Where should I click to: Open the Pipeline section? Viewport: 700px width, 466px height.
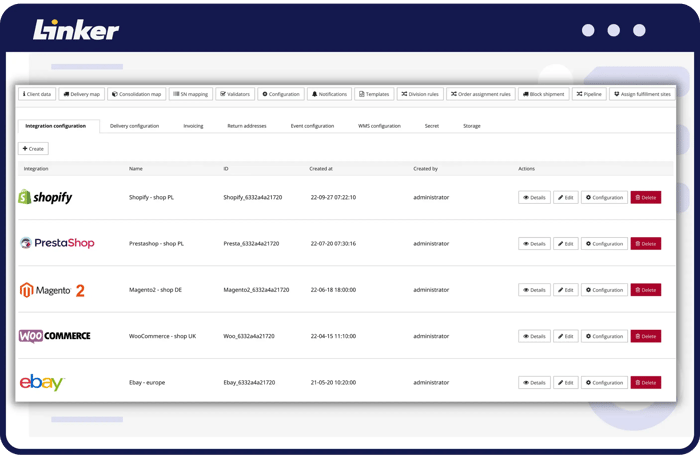coord(589,94)
